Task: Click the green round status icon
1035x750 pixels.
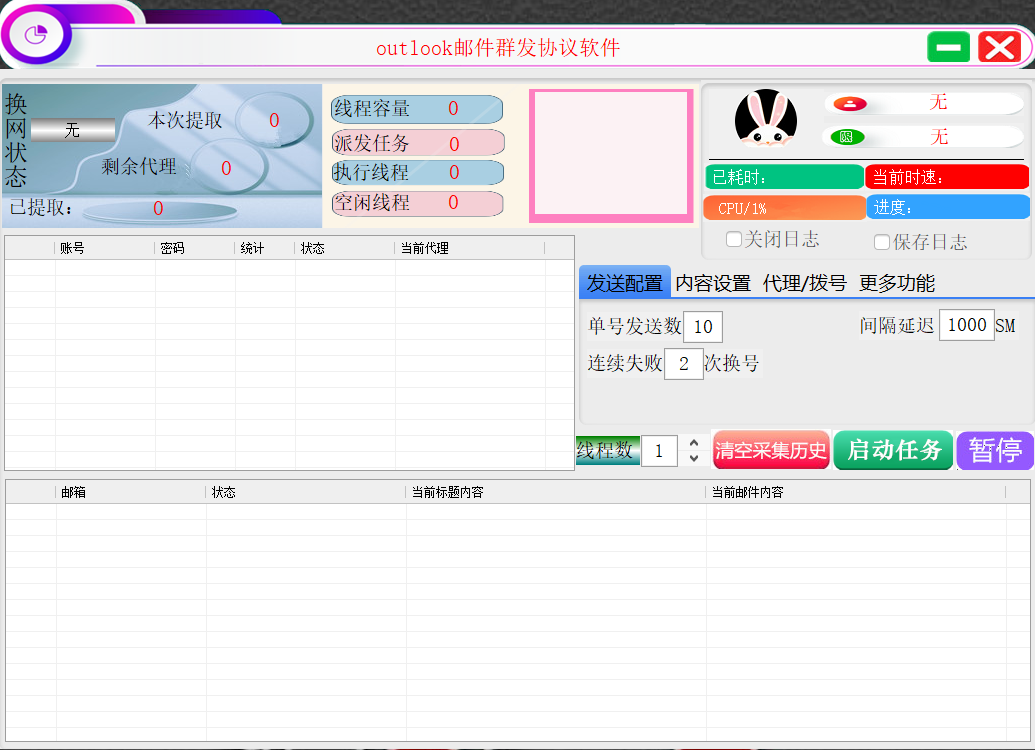Action: pyautogui.click(x=846, y=137)
